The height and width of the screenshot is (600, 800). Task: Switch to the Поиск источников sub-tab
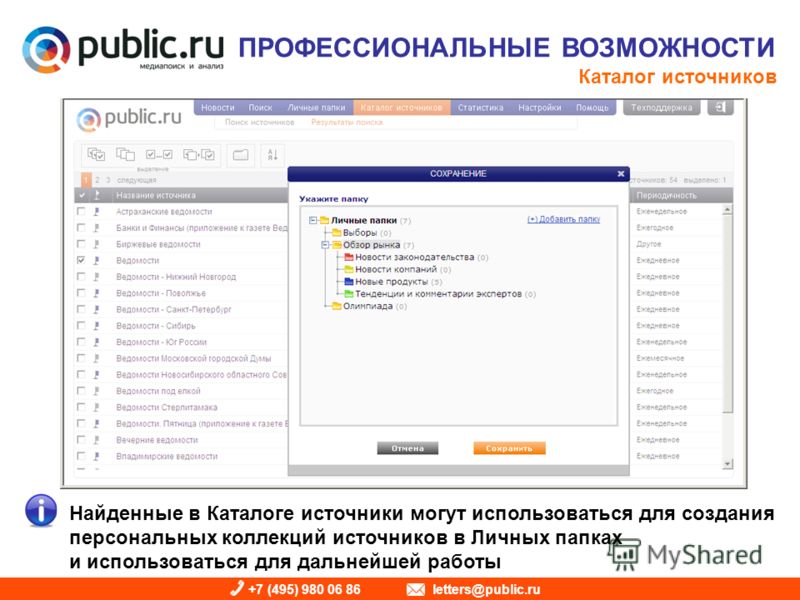pos(260,122)
